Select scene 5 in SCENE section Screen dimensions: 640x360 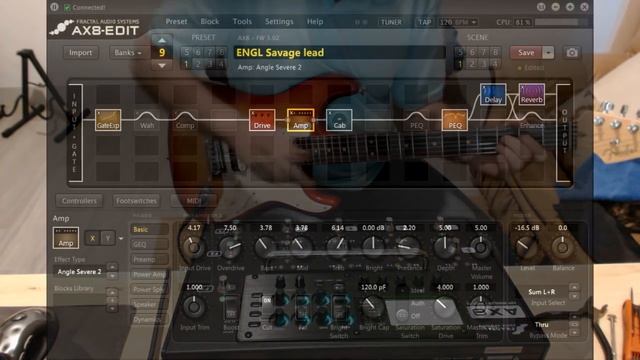pos(460,52)
